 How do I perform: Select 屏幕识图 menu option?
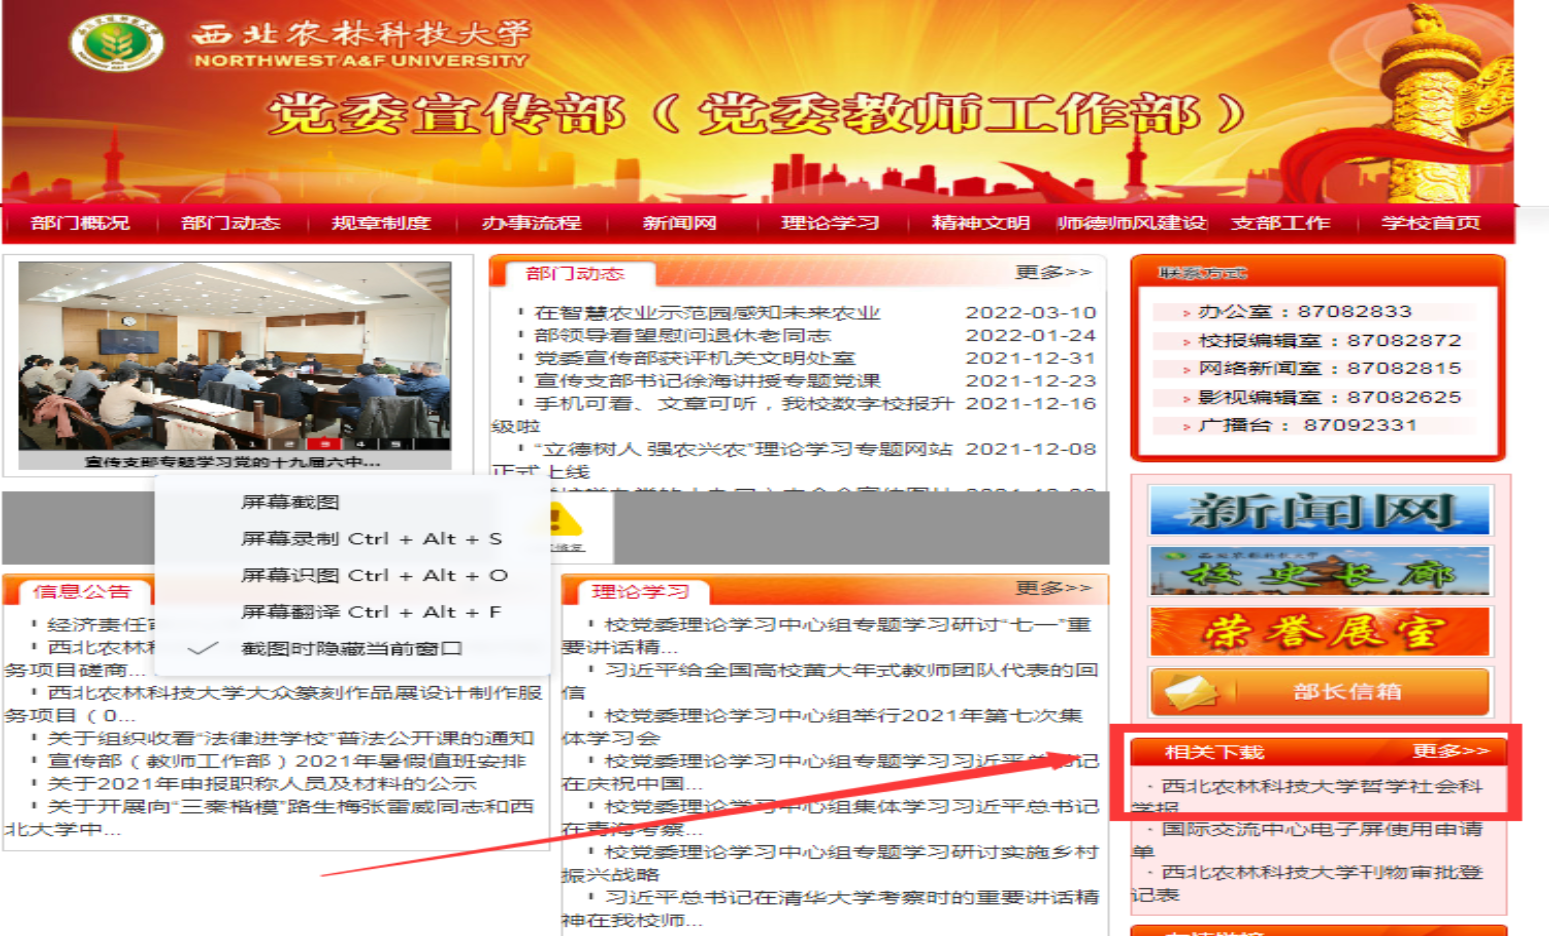tap(374, 576)
